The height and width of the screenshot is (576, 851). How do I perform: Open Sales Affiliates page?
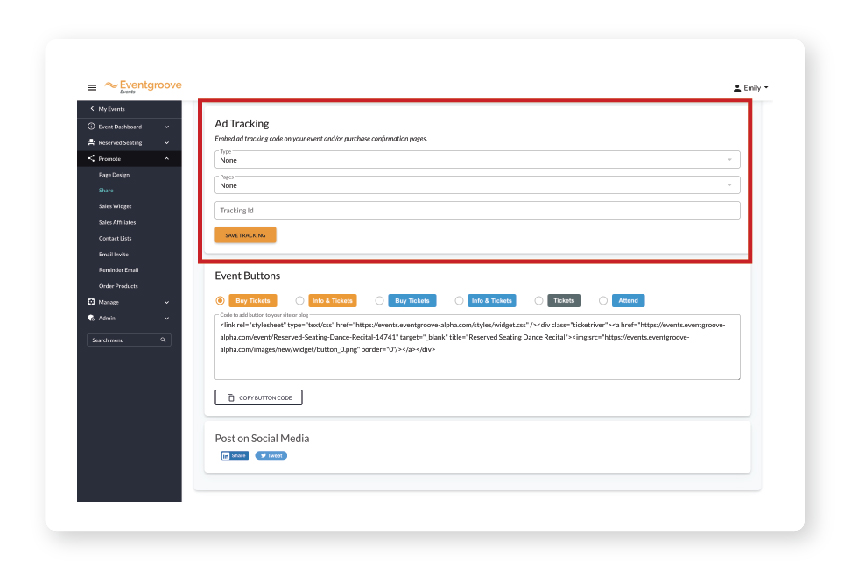(x=117, y=222)
